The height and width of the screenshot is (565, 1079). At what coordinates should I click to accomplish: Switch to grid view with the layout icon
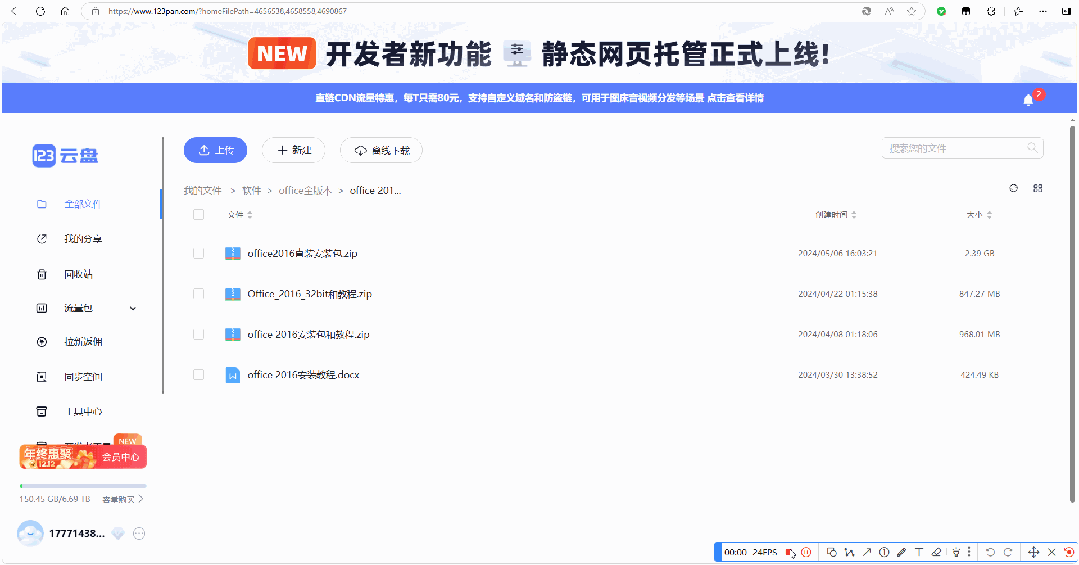pyautogui.click(x=1038, y=188)
